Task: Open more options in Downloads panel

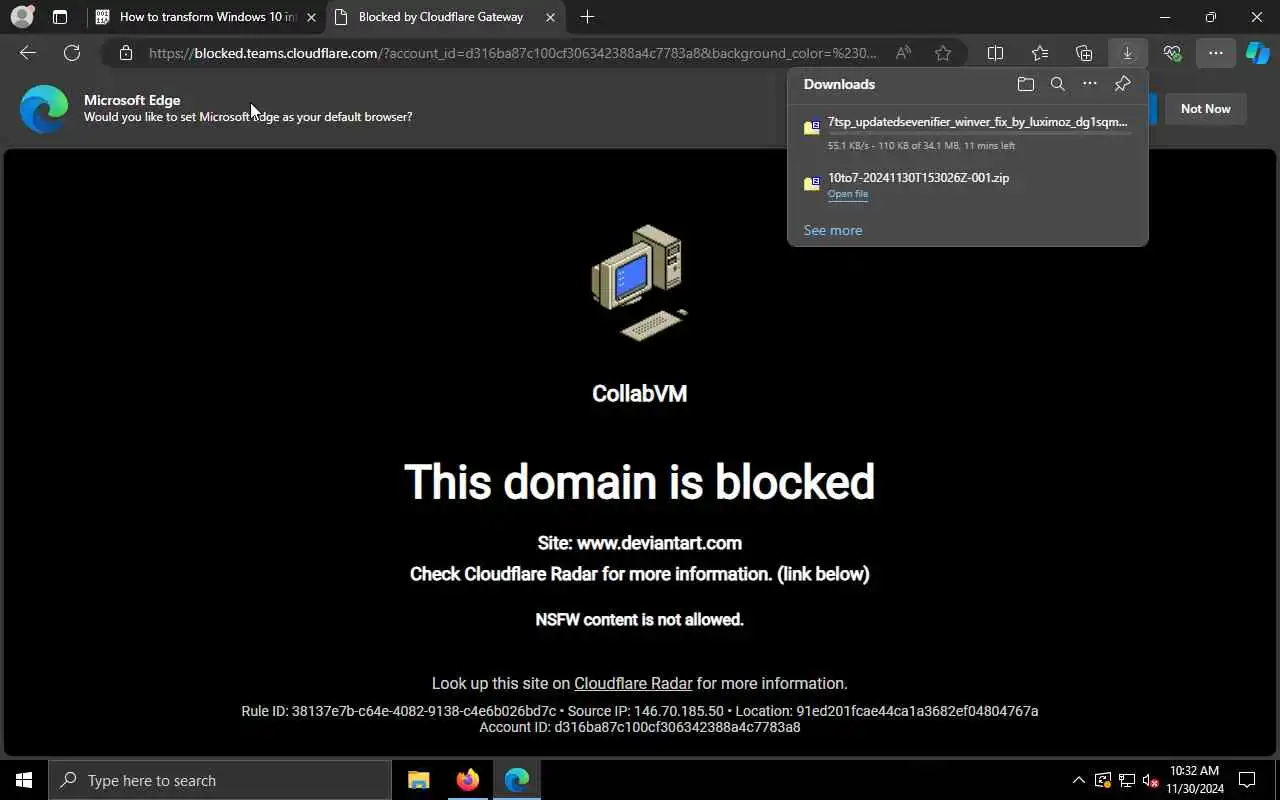Action: 1090,84
